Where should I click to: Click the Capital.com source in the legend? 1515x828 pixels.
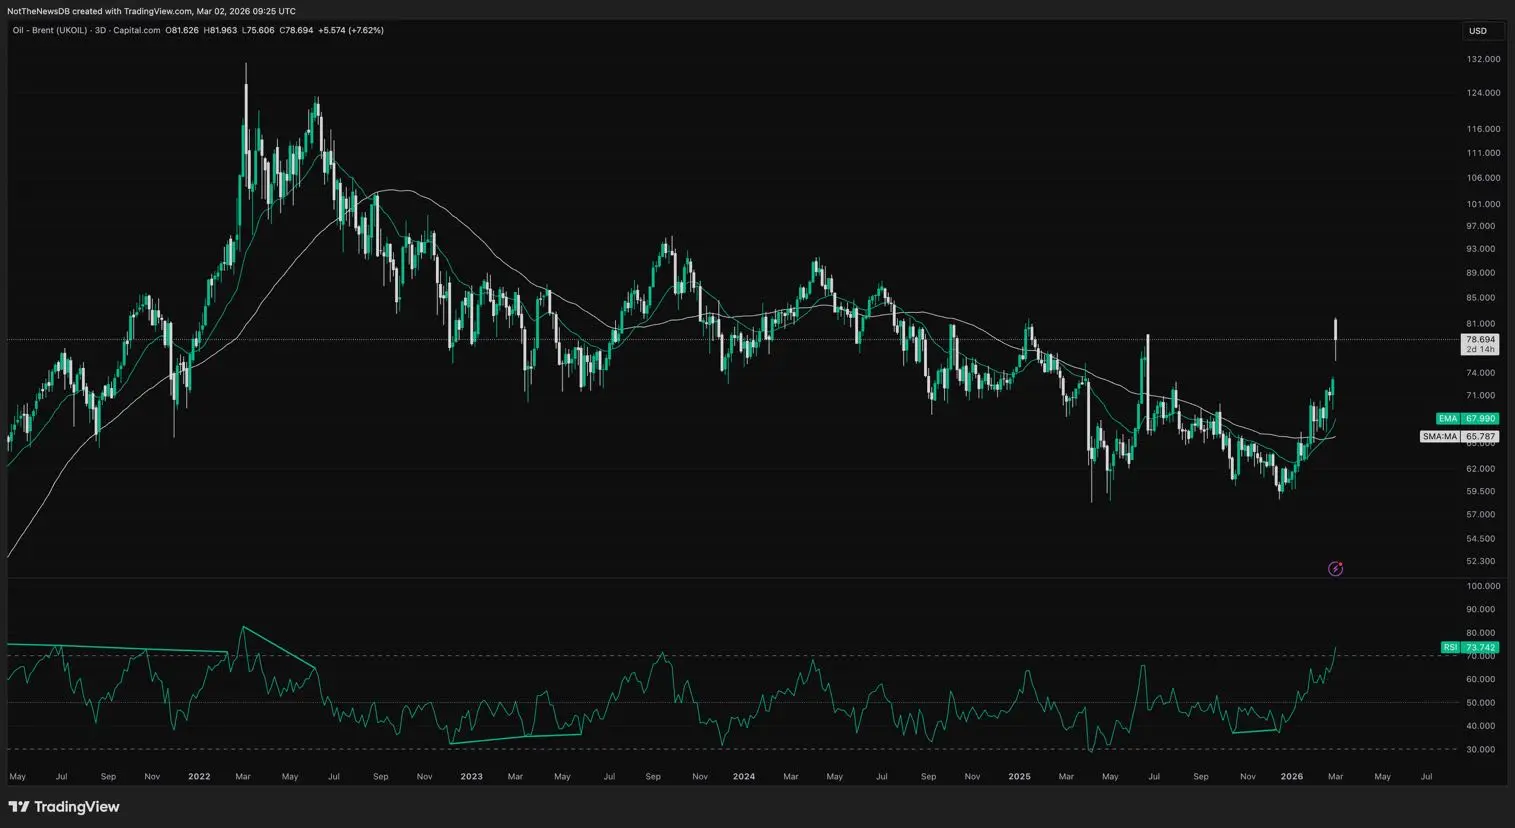point(137,30)
